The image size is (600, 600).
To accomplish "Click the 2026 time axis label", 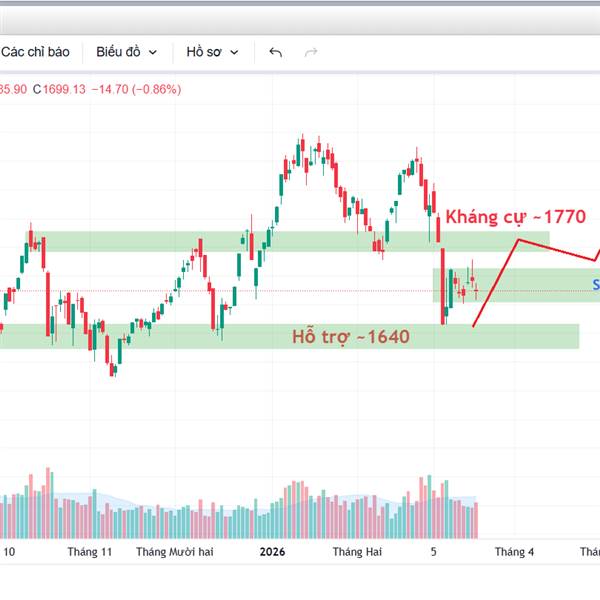I will 272,552.
